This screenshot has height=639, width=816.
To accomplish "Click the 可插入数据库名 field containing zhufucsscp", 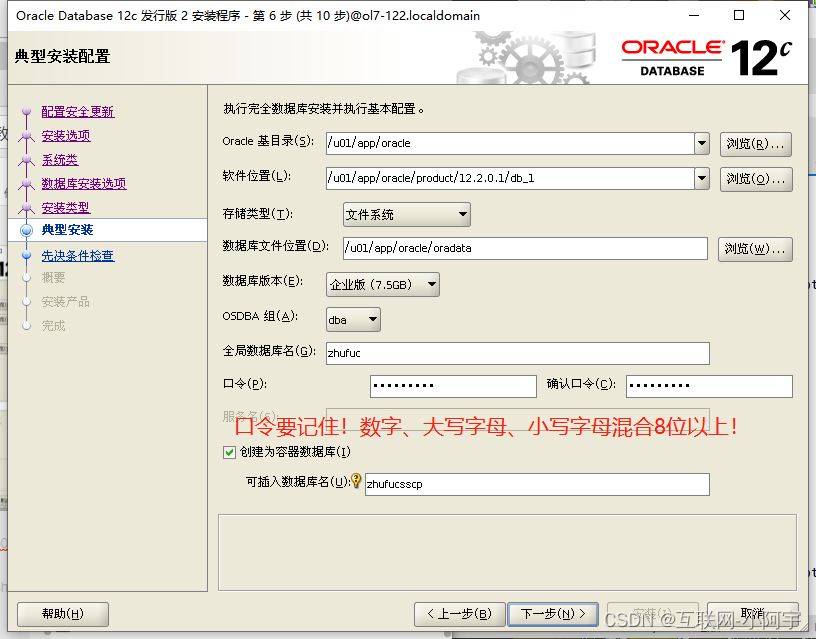I will pyautogui.click(x=537, y=484).
